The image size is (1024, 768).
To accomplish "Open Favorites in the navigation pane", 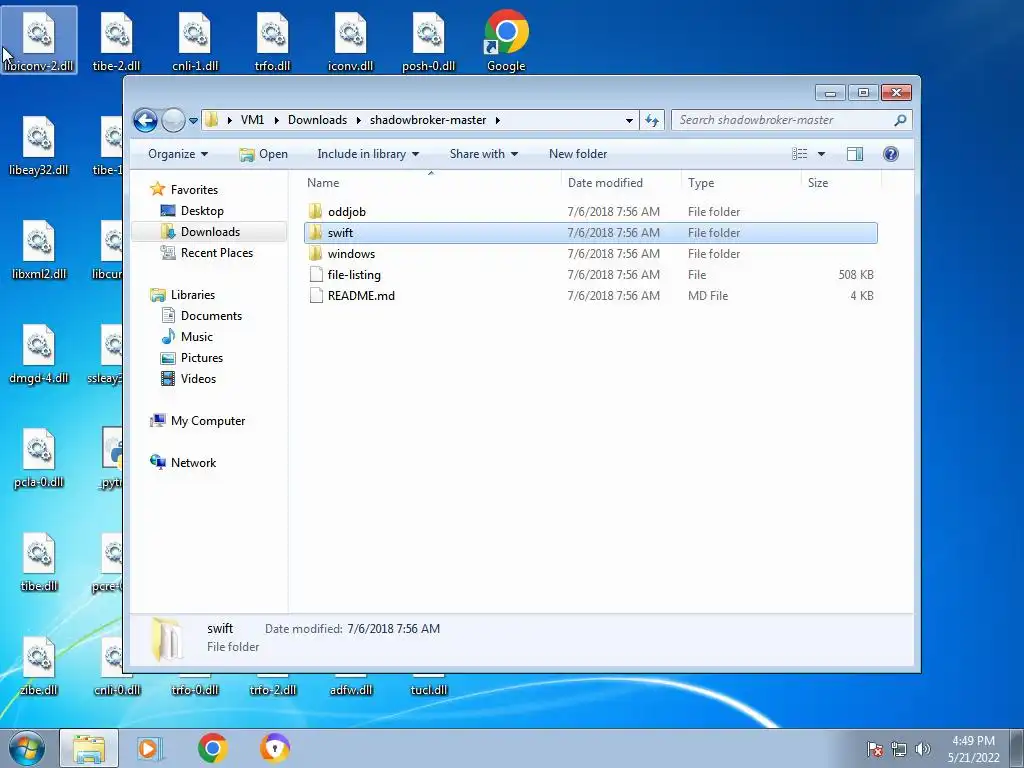I will pos(194,189).
